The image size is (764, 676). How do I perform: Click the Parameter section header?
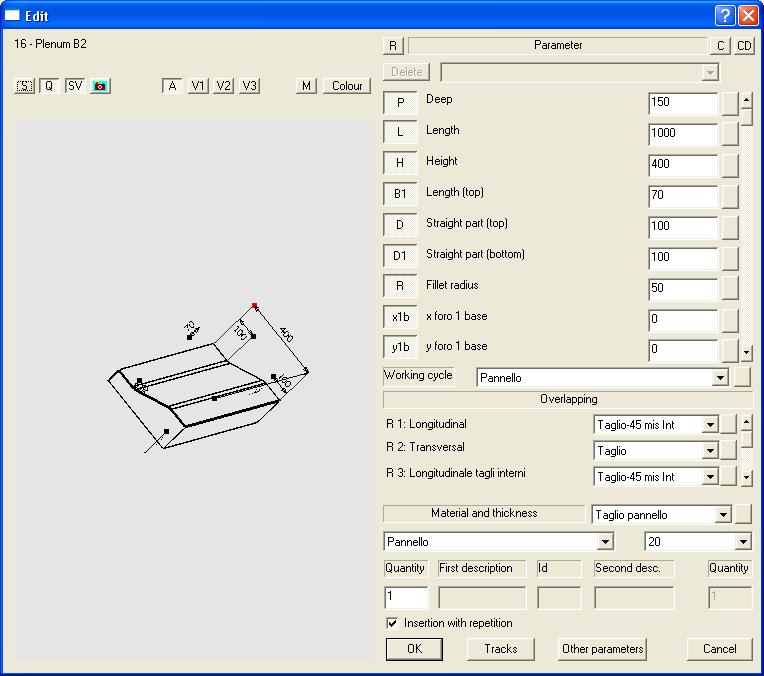[557, 46]
